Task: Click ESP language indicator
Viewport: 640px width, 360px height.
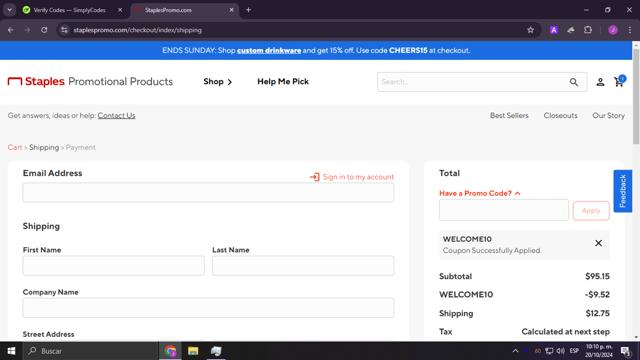Action: point(574,351)
